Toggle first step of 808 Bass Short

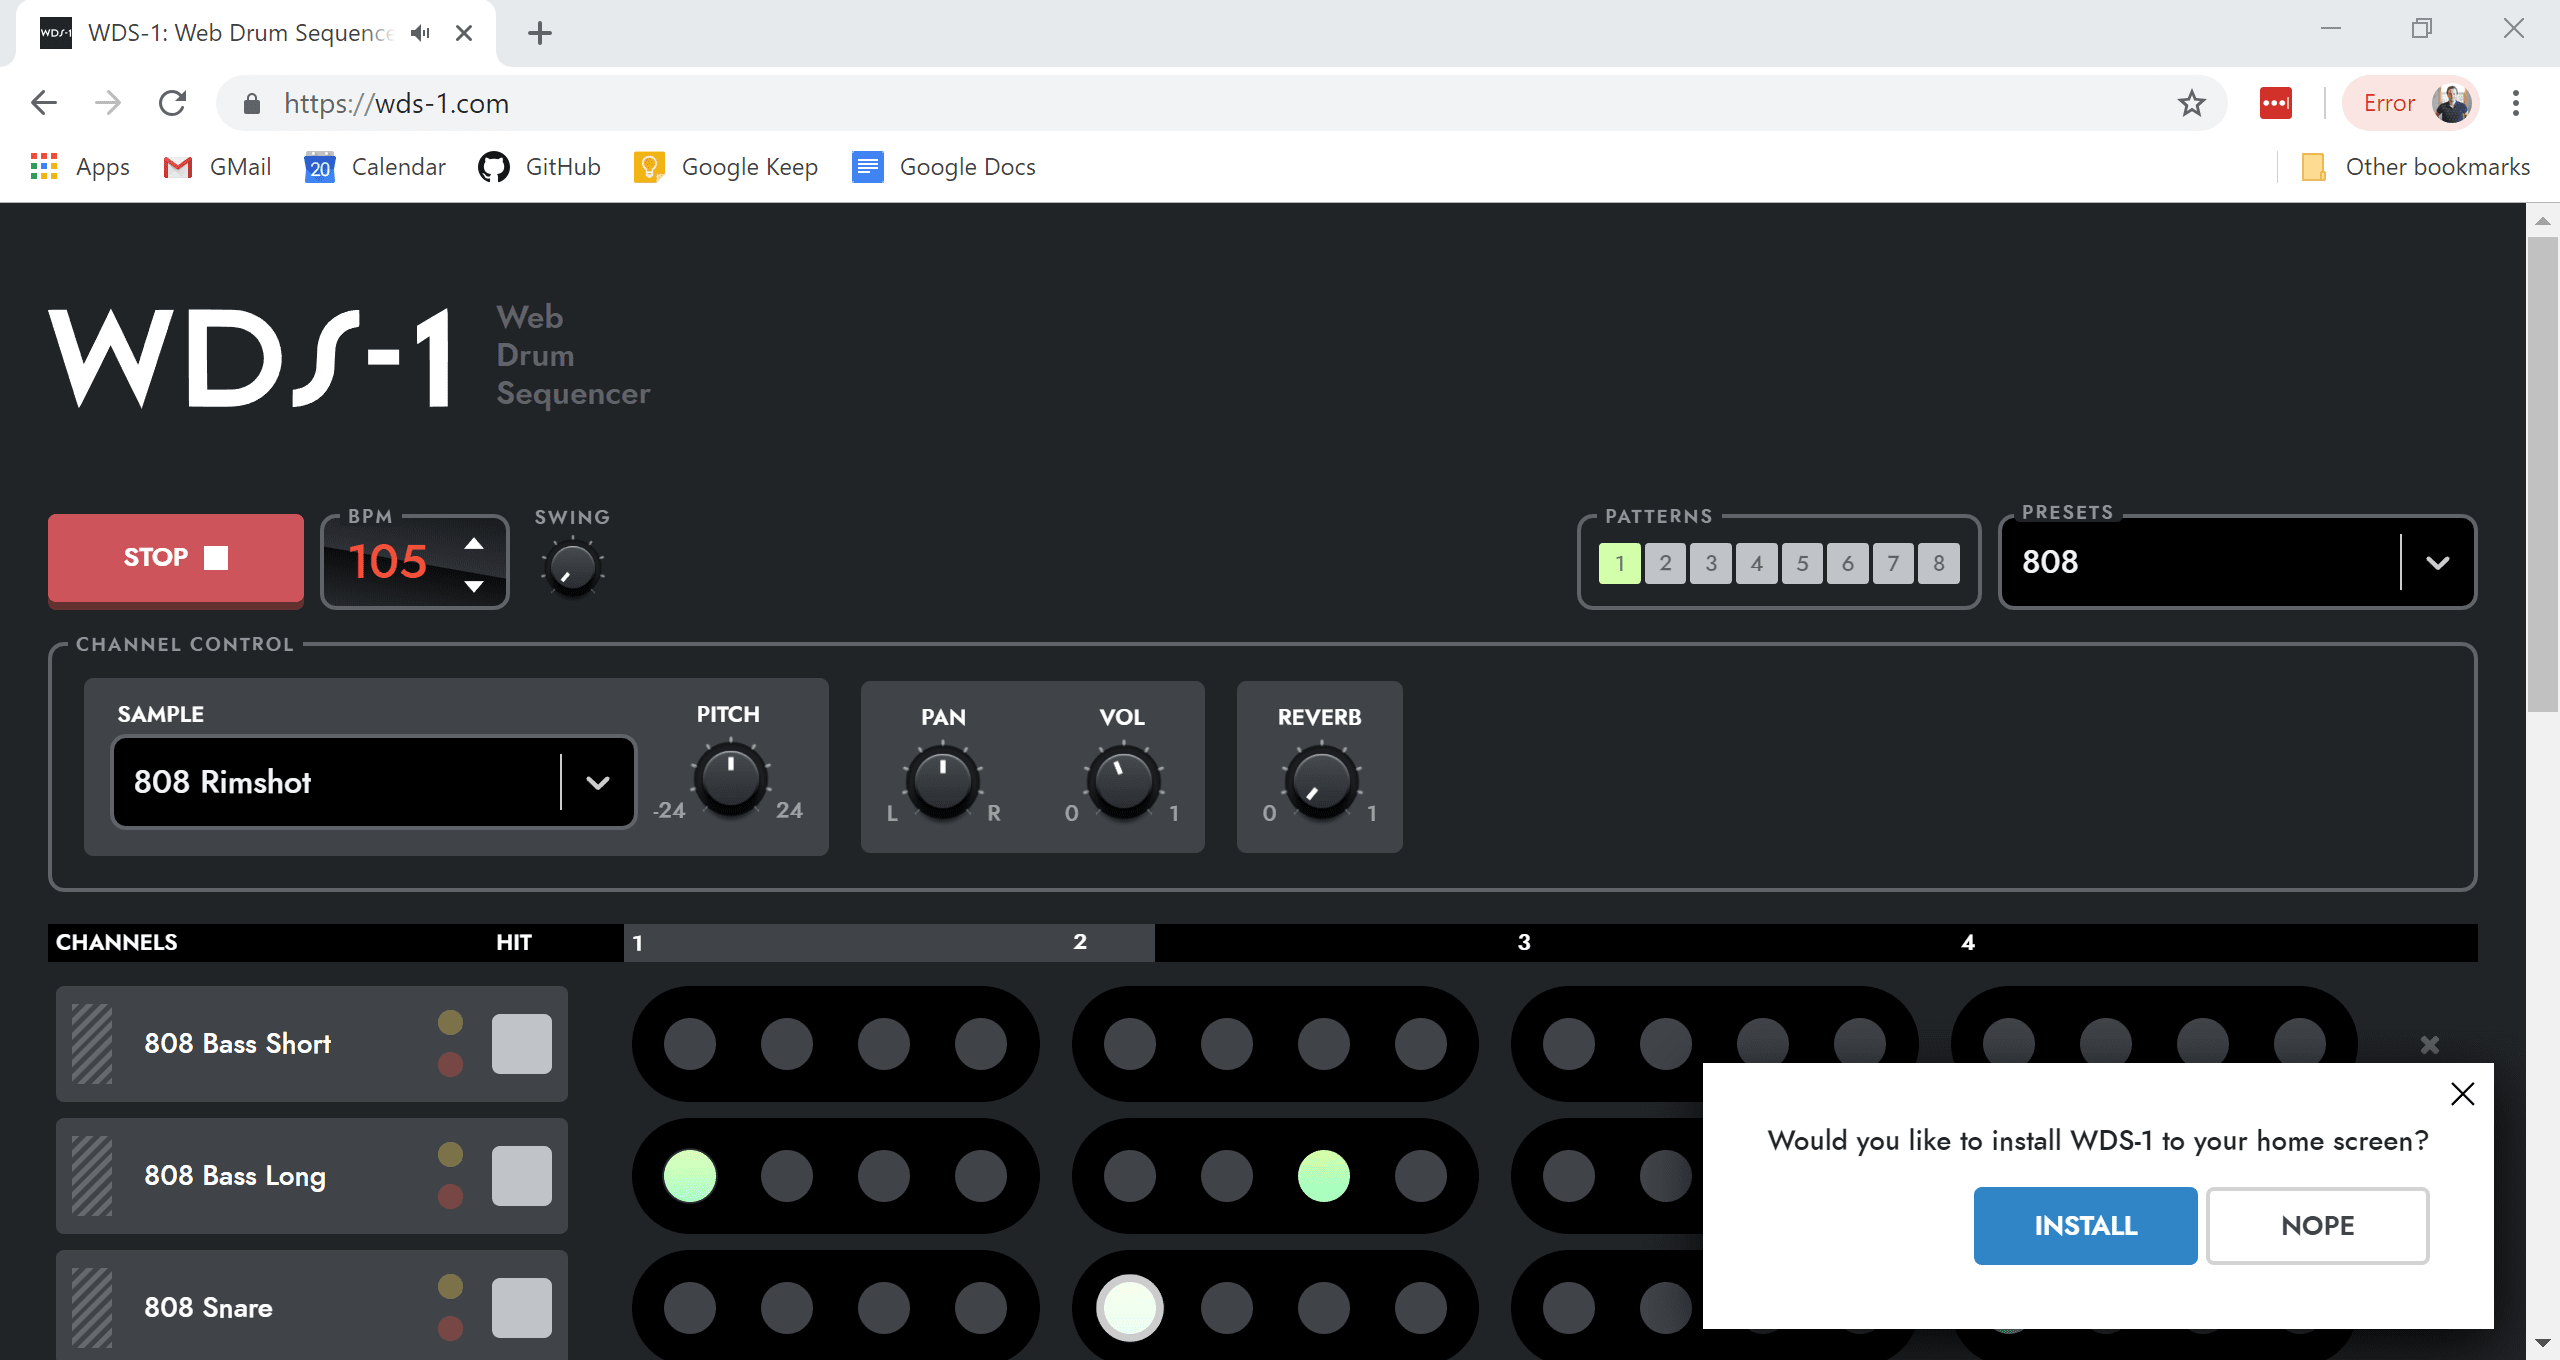(x=690, y=1044)
